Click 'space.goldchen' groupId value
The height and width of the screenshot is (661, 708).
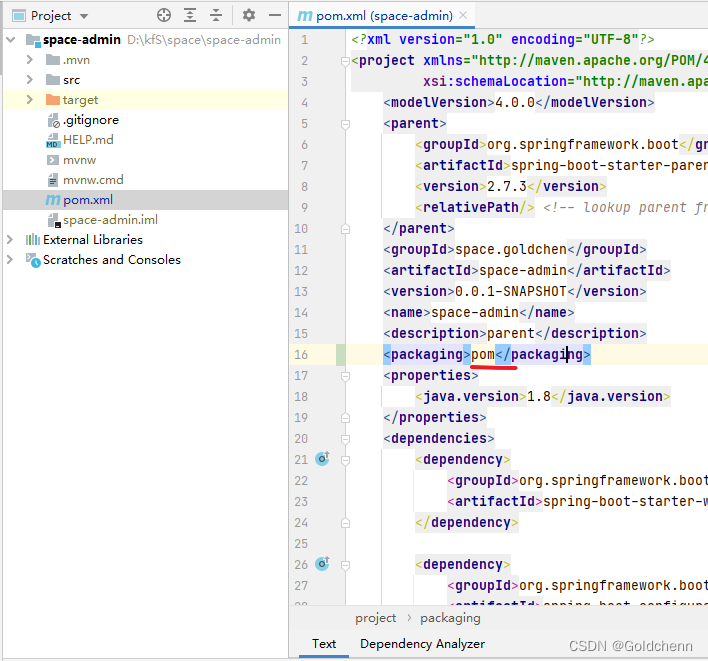pyautogui.click(x=511, y=250)
